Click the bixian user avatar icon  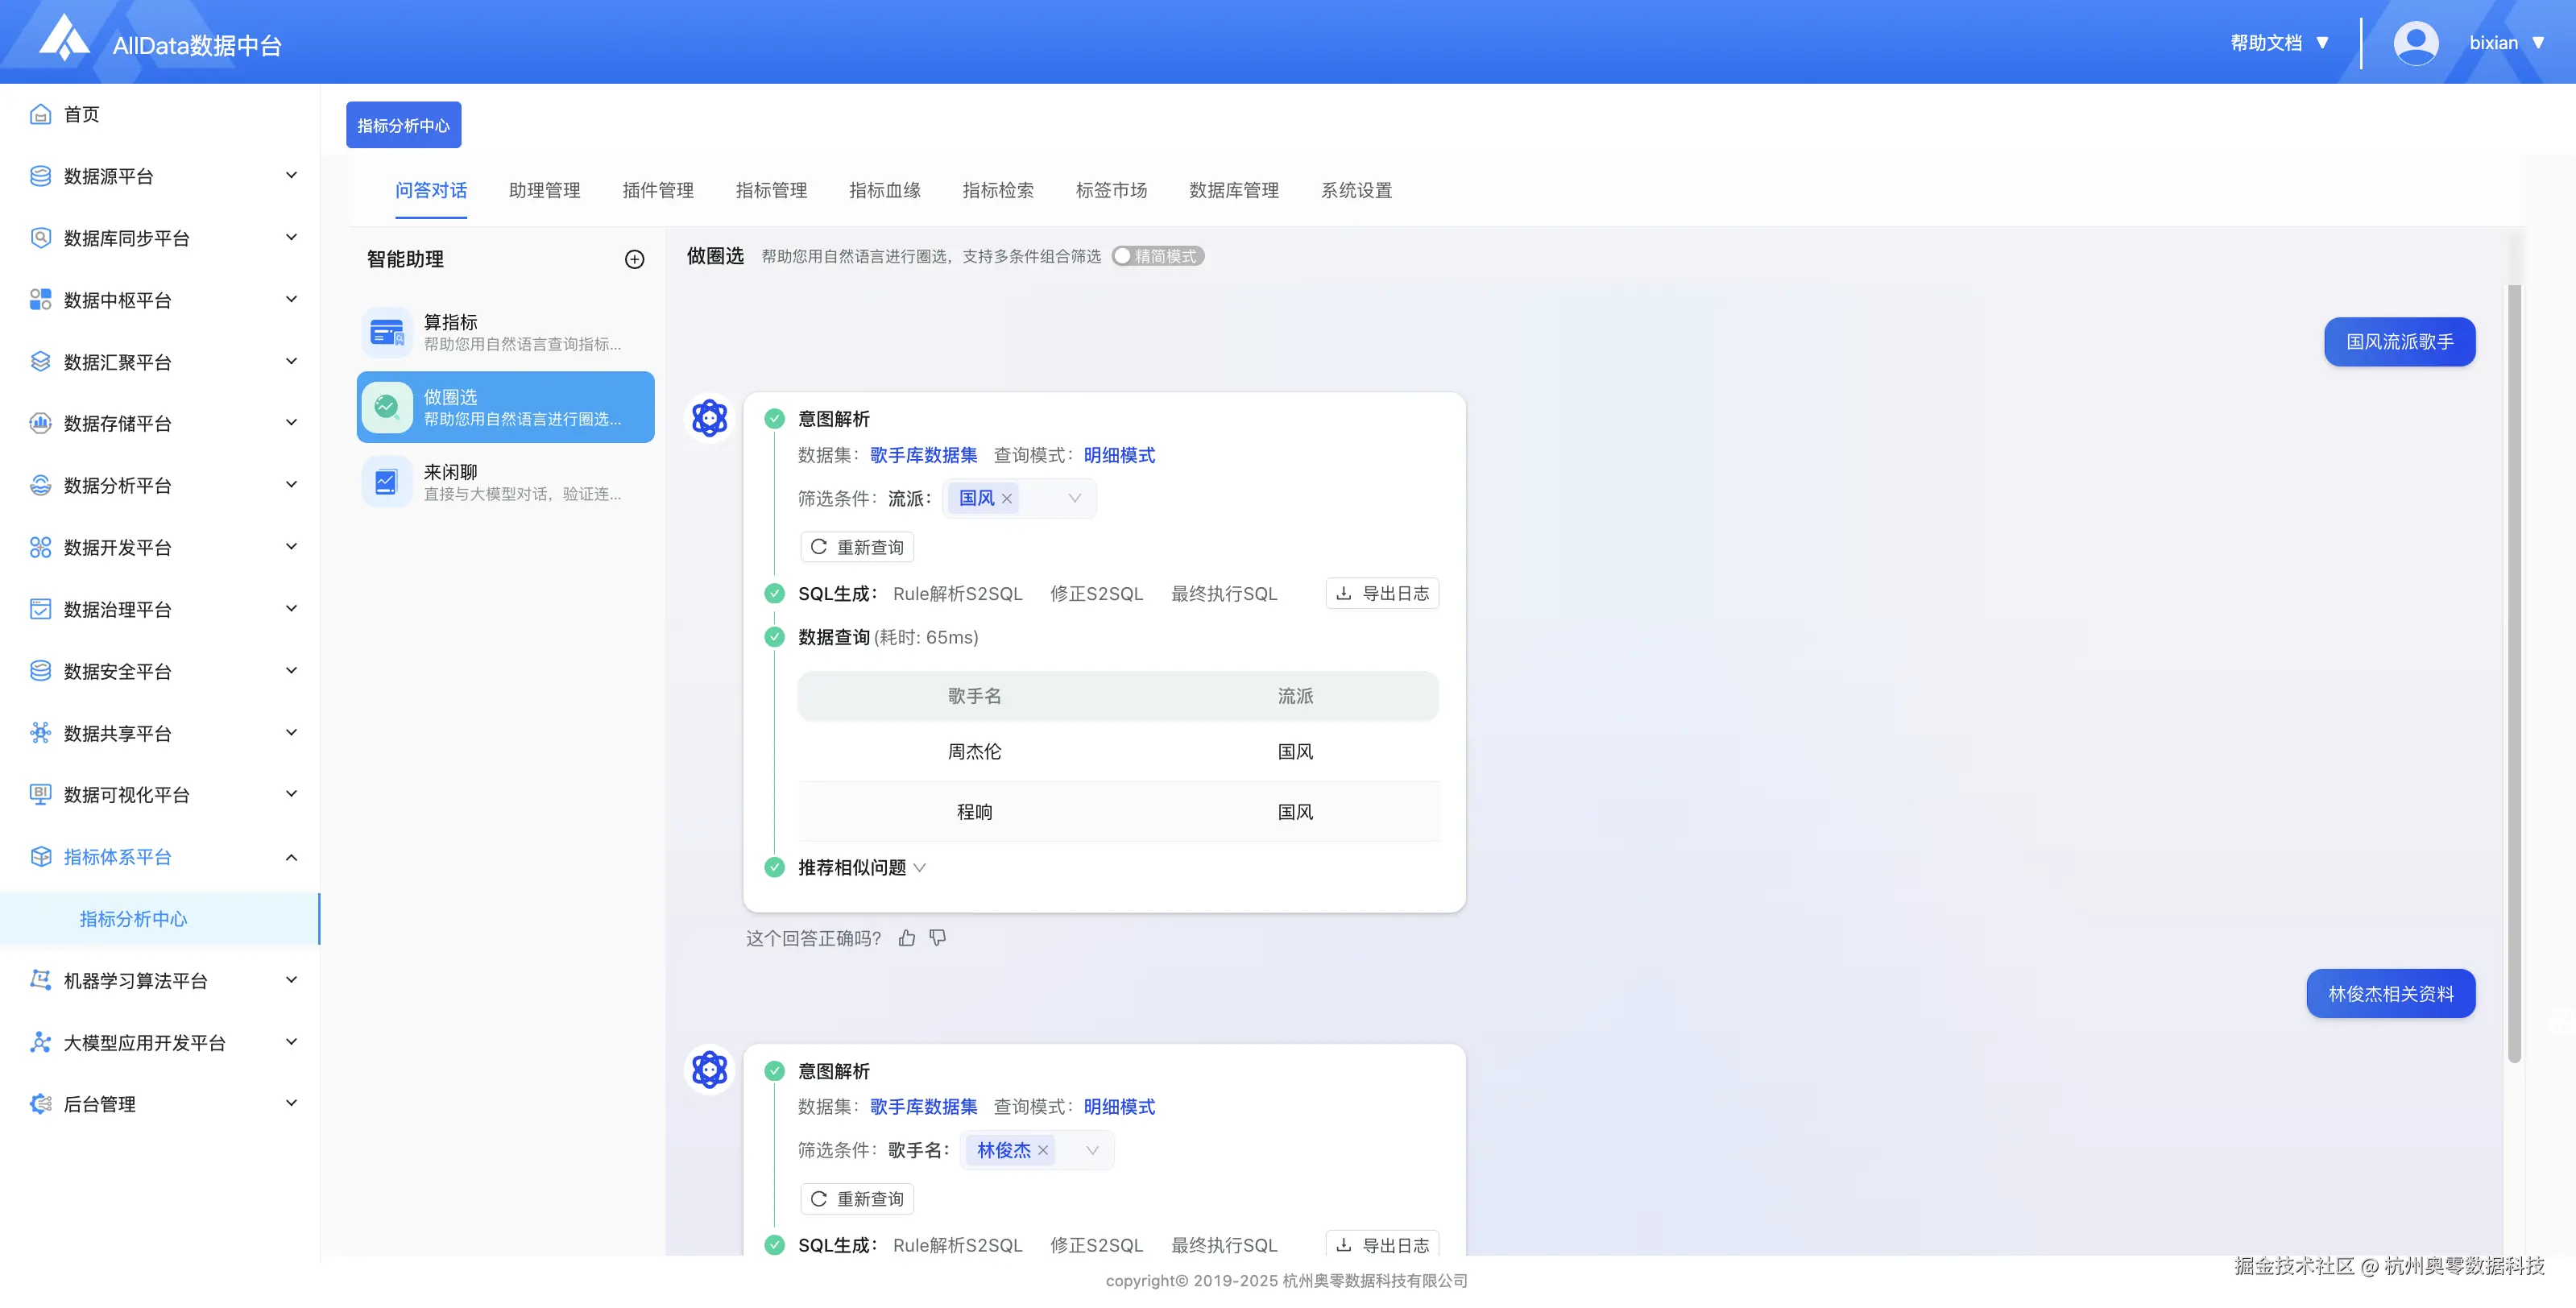[x=2415, y=43]
